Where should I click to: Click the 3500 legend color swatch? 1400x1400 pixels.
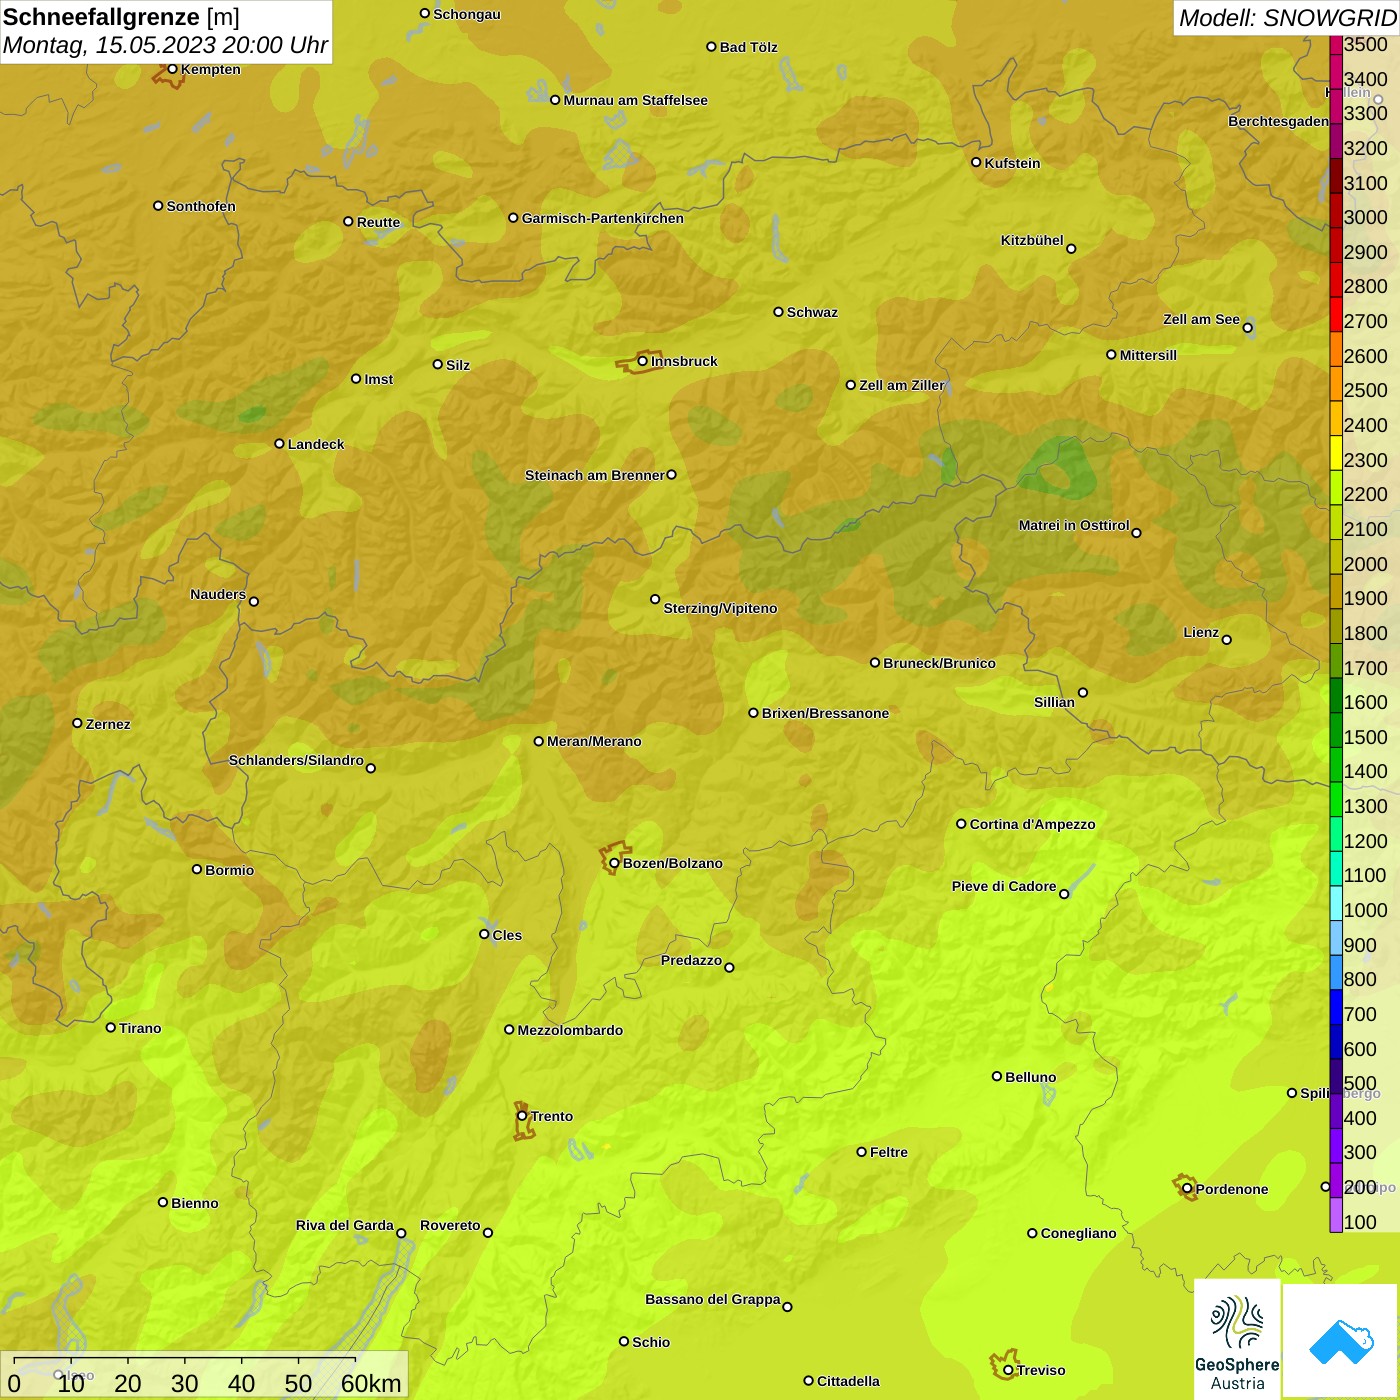pos(1336,45)
